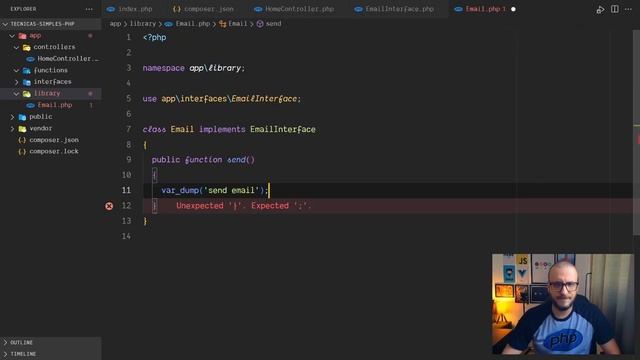Click breadcrumb segment 'library'

coord(143,24)
